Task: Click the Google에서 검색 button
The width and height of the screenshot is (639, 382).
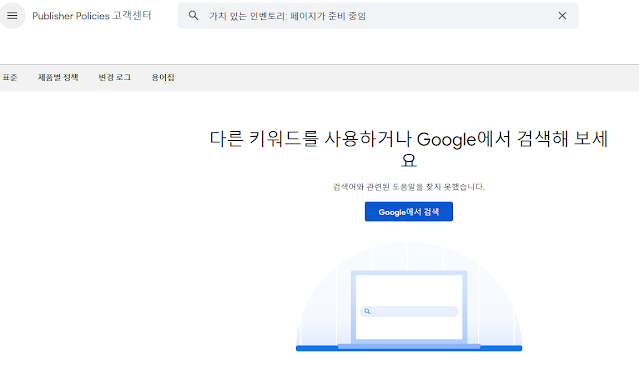Action: 409,212
